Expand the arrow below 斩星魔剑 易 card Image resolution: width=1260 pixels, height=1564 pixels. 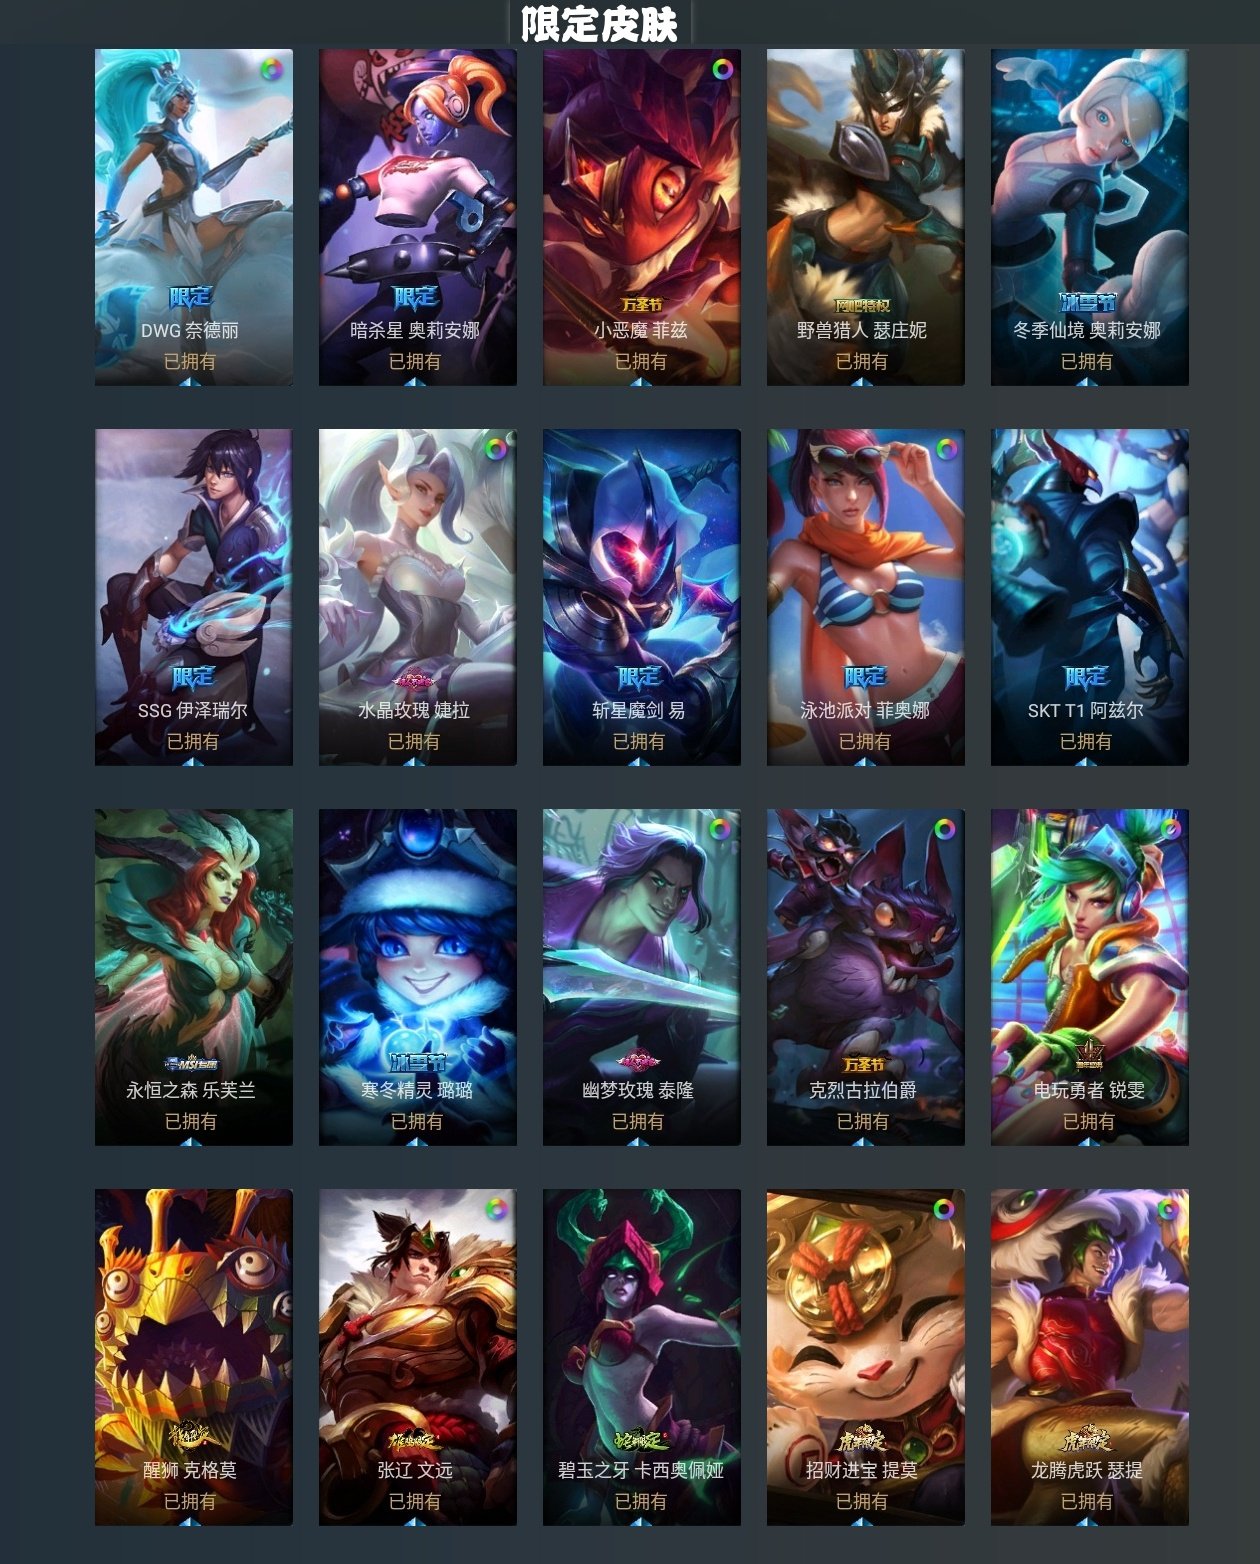(641, 762)
